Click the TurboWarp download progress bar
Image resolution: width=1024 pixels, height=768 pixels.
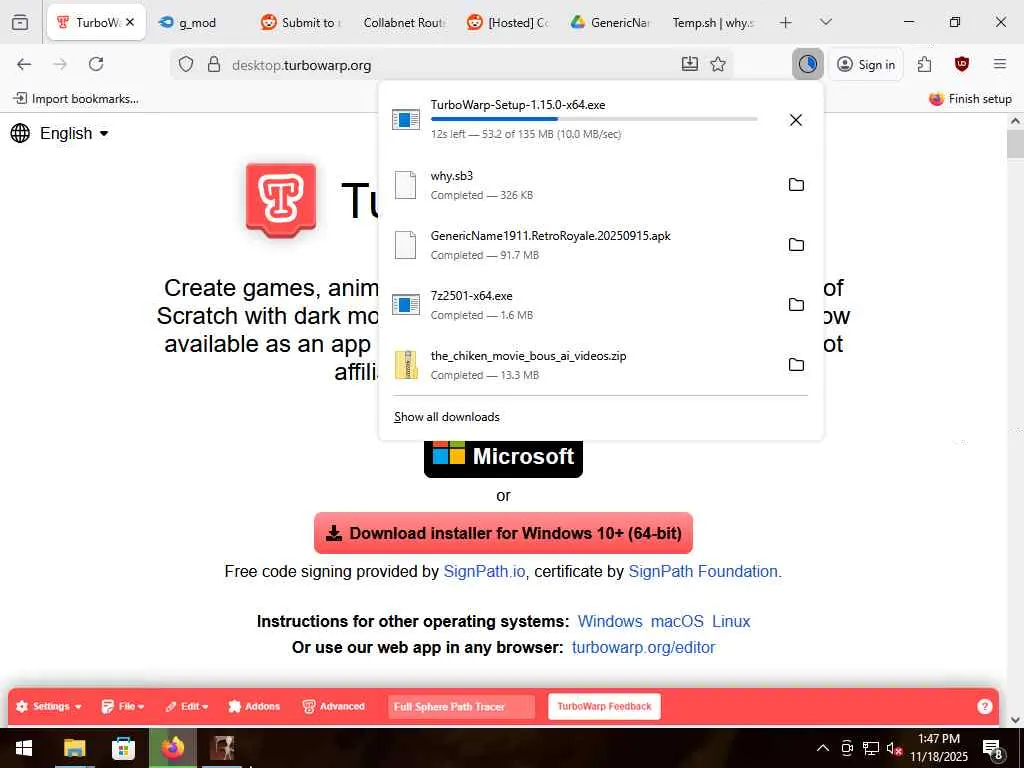click(594, 119)
